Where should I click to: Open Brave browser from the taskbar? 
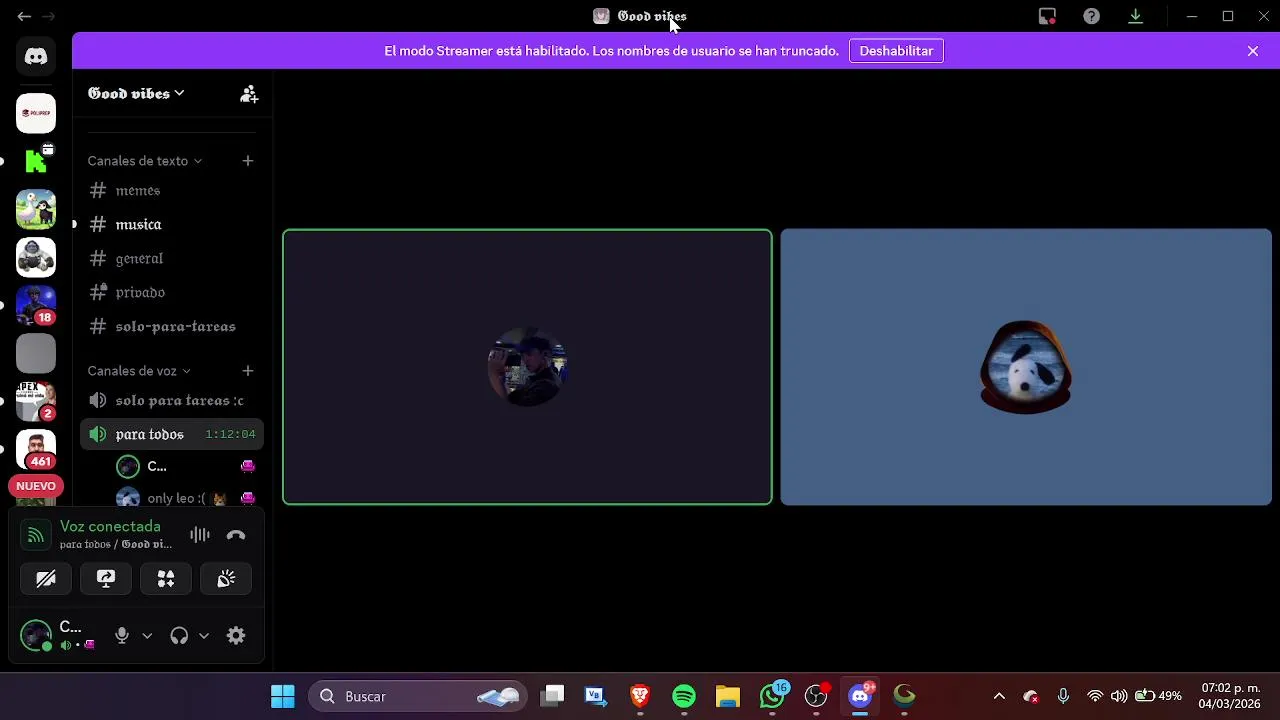[x=640, y=696]
